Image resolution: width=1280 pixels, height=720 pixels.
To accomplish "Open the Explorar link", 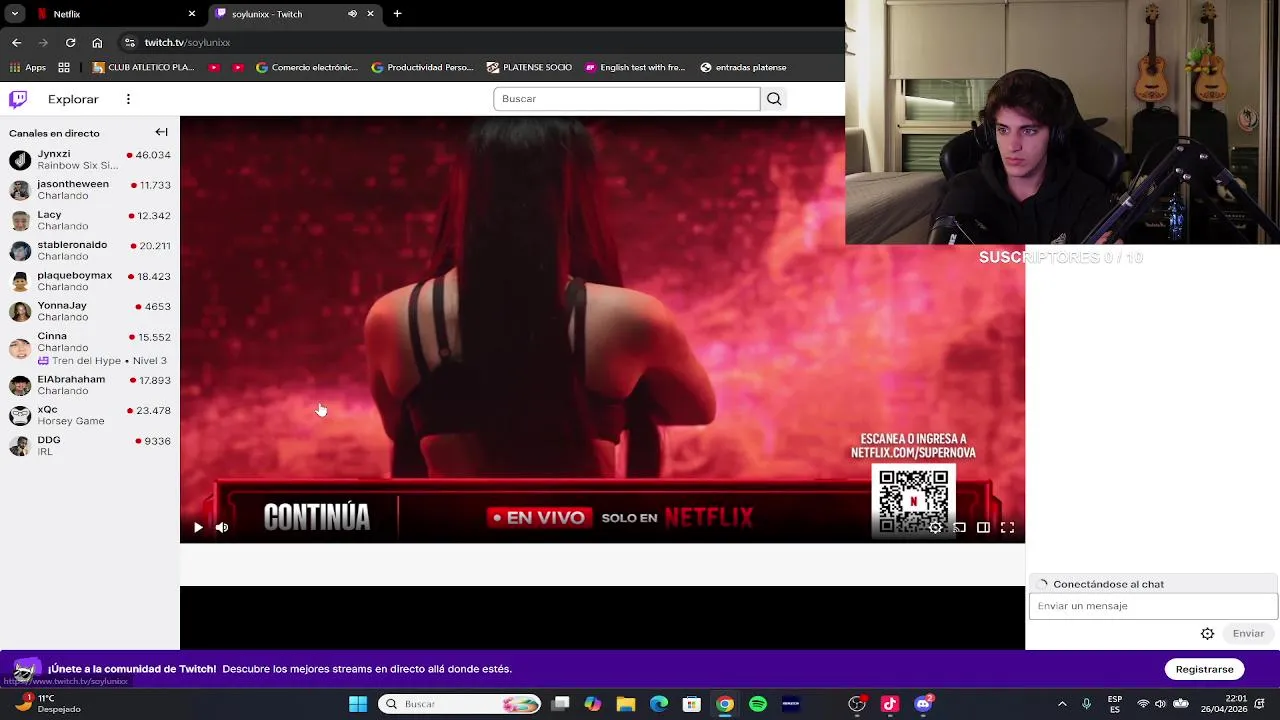I will (x=73, y=99).
